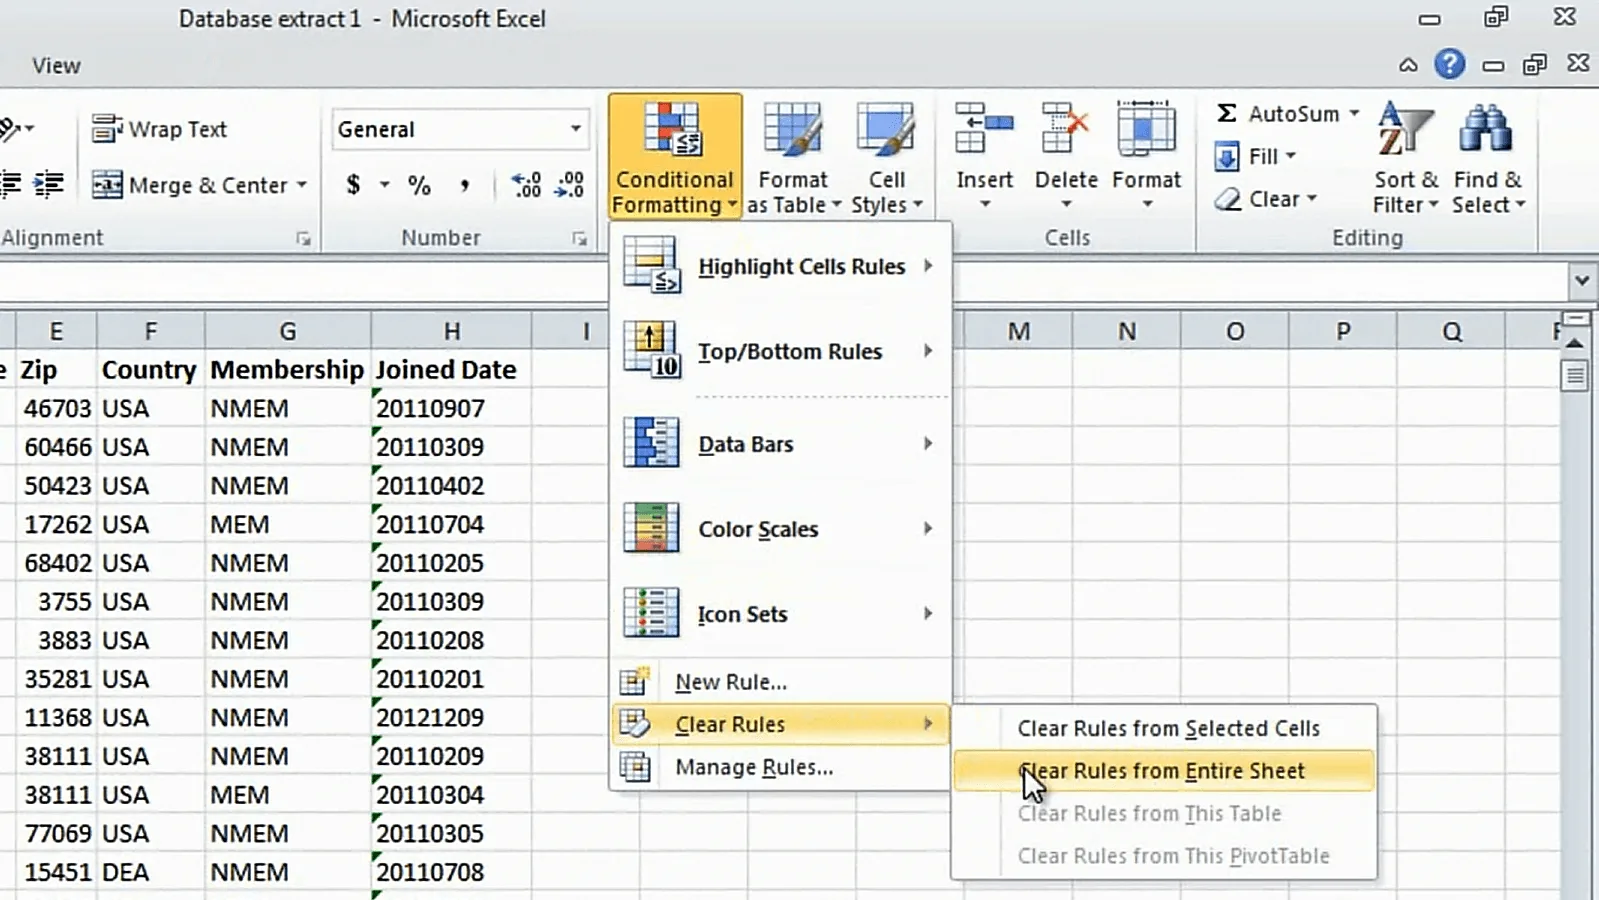The image size is (1599, 900).
Task: Click the Format cells icon
Action: point(1146,128)
